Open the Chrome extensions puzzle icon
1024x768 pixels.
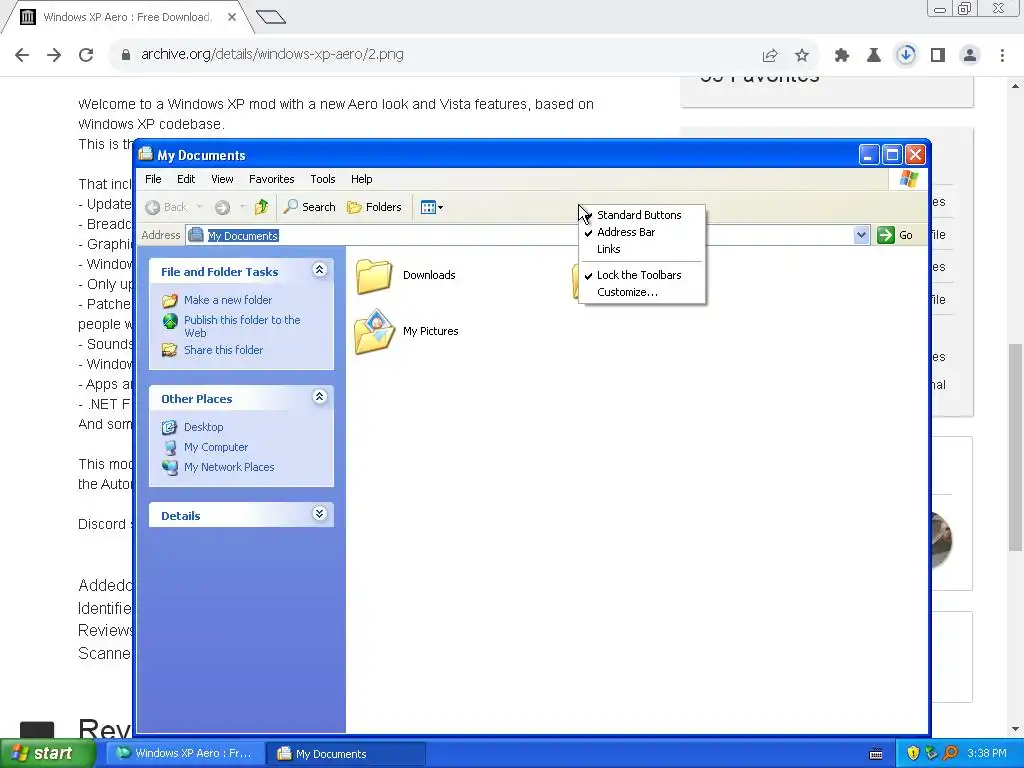point(842,56)
